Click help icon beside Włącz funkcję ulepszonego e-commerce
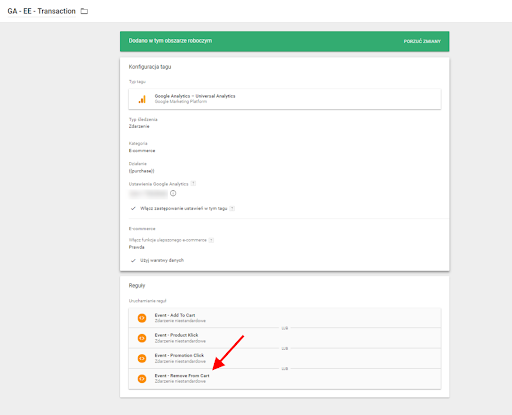512x415 pixels. coord(211,240)
